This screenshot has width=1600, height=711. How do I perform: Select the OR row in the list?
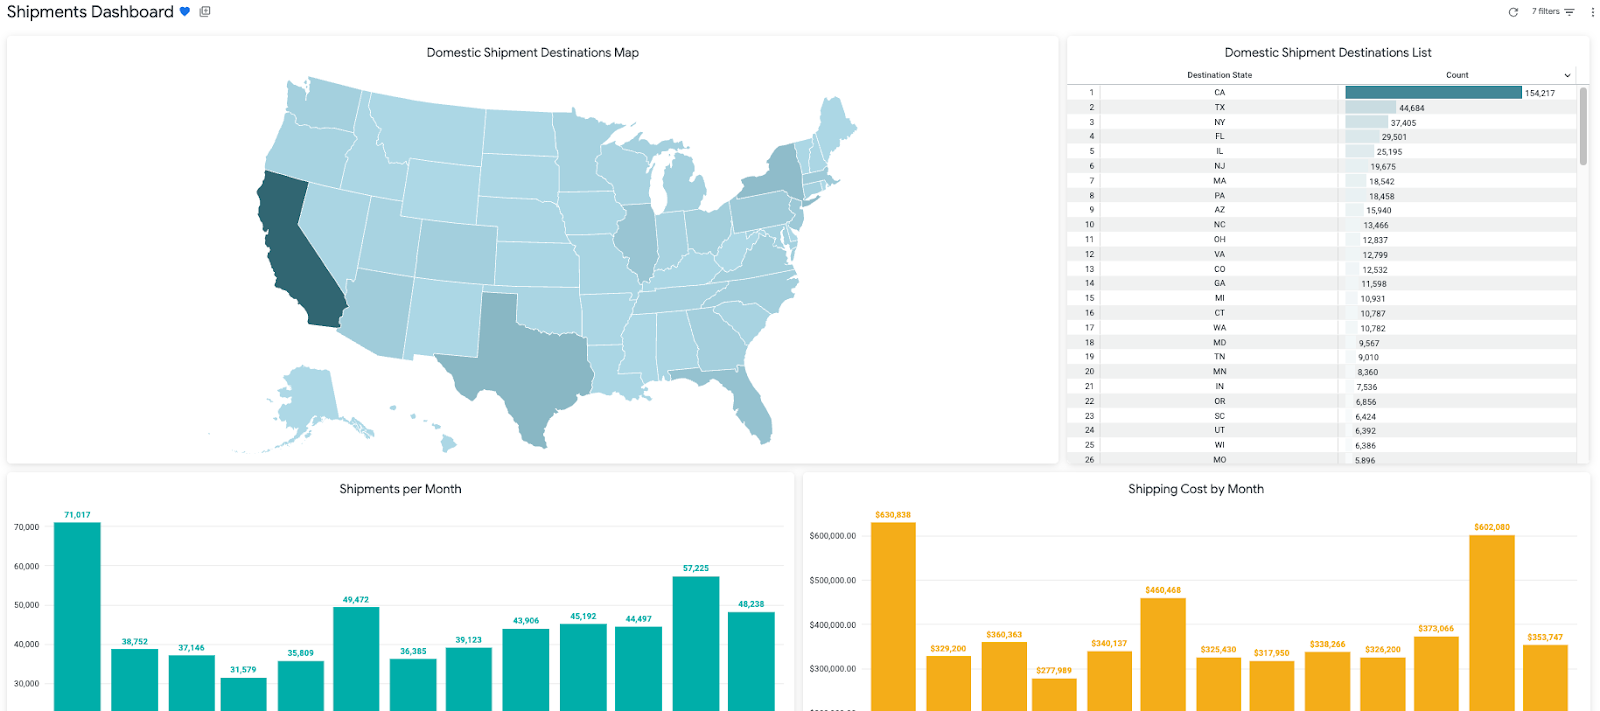[x=1322, y=401]
